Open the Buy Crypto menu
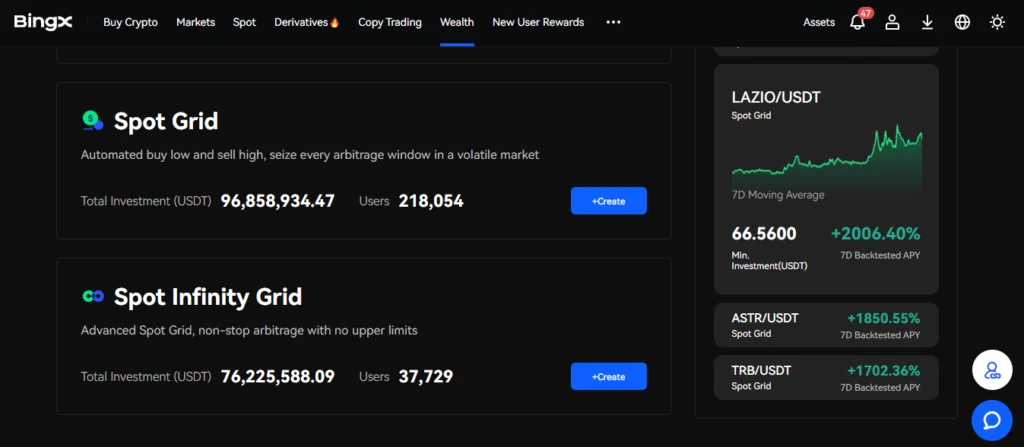 [131, 22]
